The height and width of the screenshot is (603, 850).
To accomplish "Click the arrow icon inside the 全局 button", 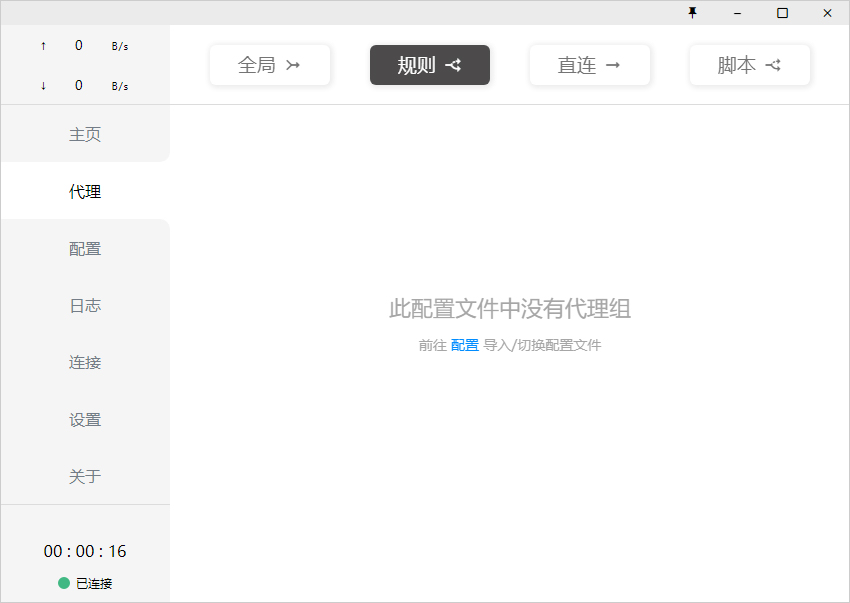I will pyautogui.click(x=293, y=64).
